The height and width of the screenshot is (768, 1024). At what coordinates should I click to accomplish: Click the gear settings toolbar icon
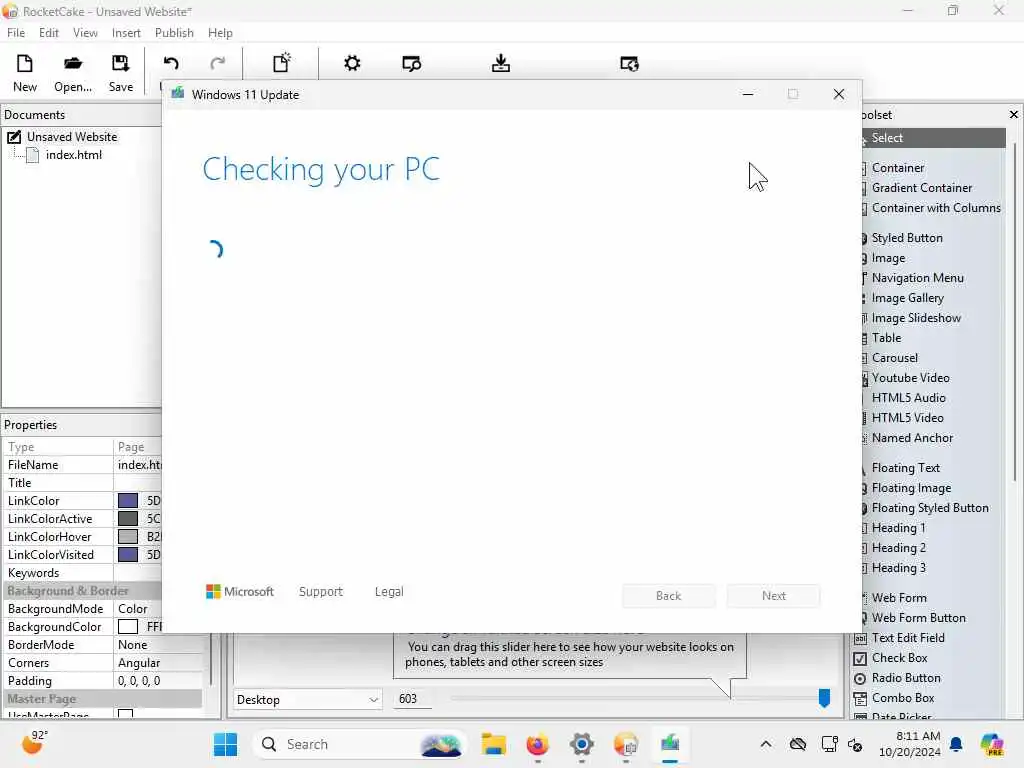[x=352, y=63]
